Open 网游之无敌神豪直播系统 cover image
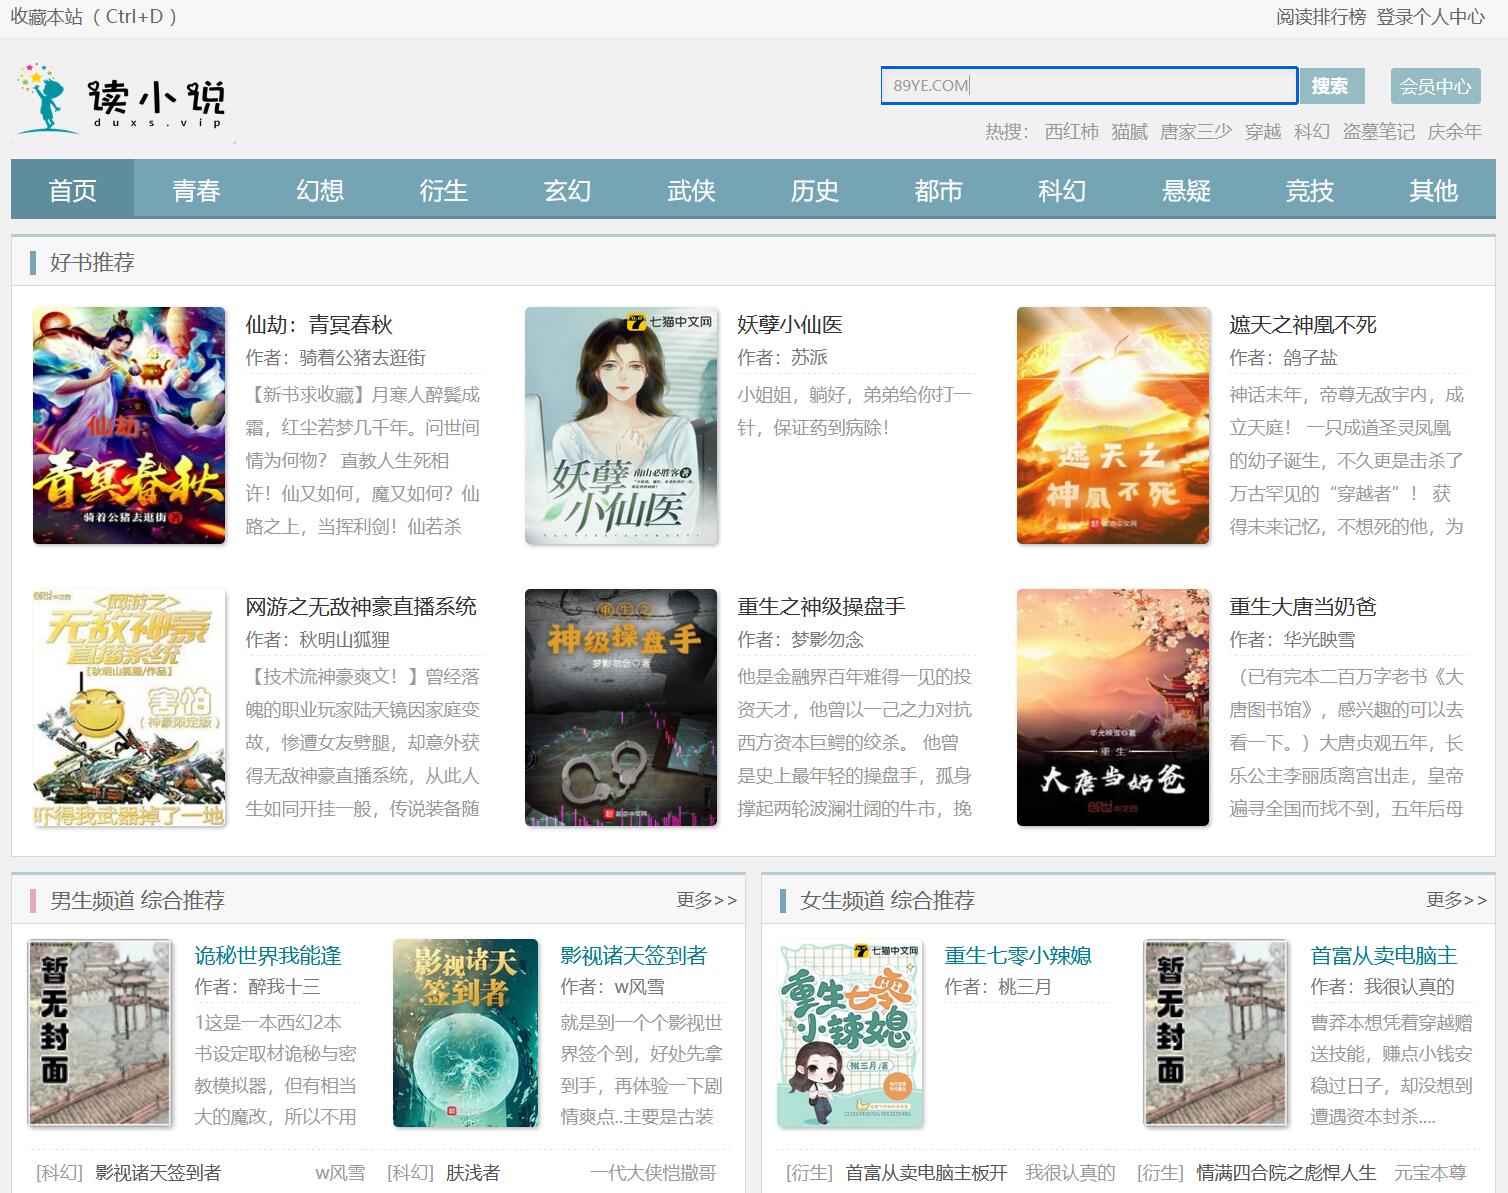 click(129, 707)
